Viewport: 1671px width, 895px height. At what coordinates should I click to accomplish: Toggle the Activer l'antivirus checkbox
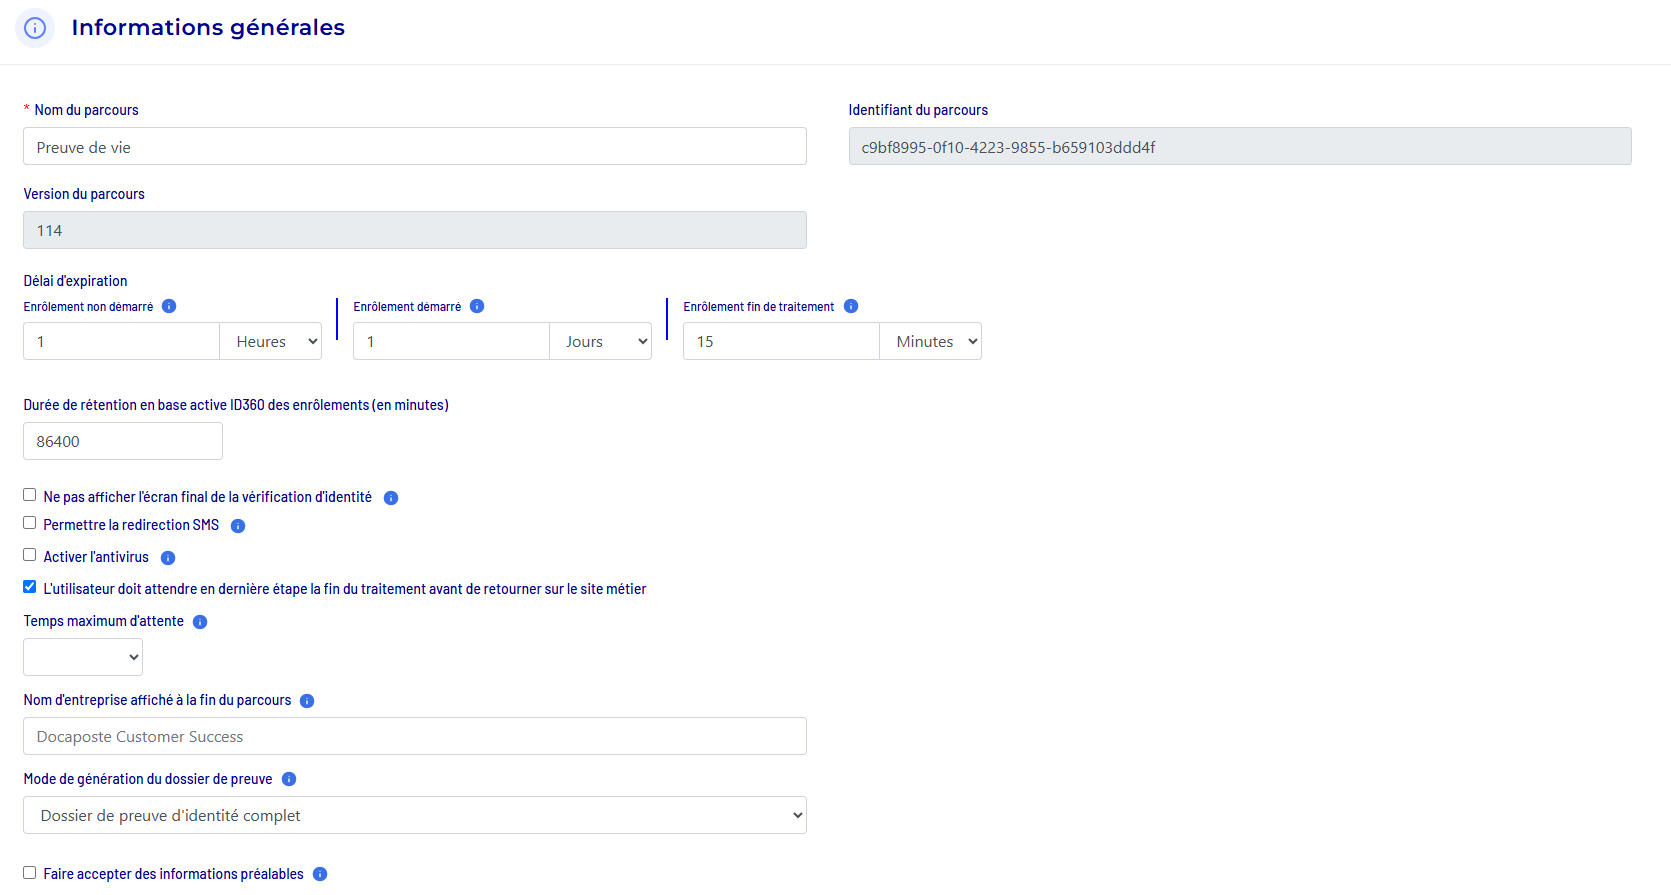(x=30, y=555)
